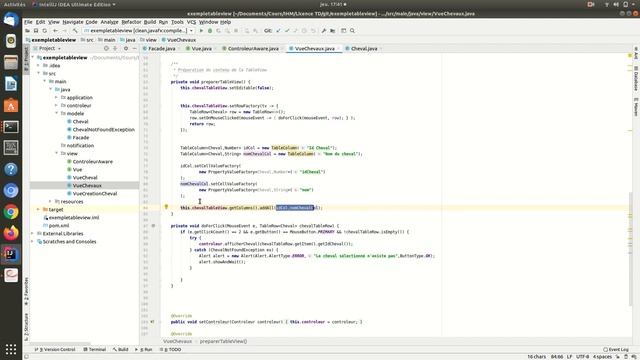
Task: Hide the Project panel with minus icon
Action: pyautogui.click(x=134, y=49)
